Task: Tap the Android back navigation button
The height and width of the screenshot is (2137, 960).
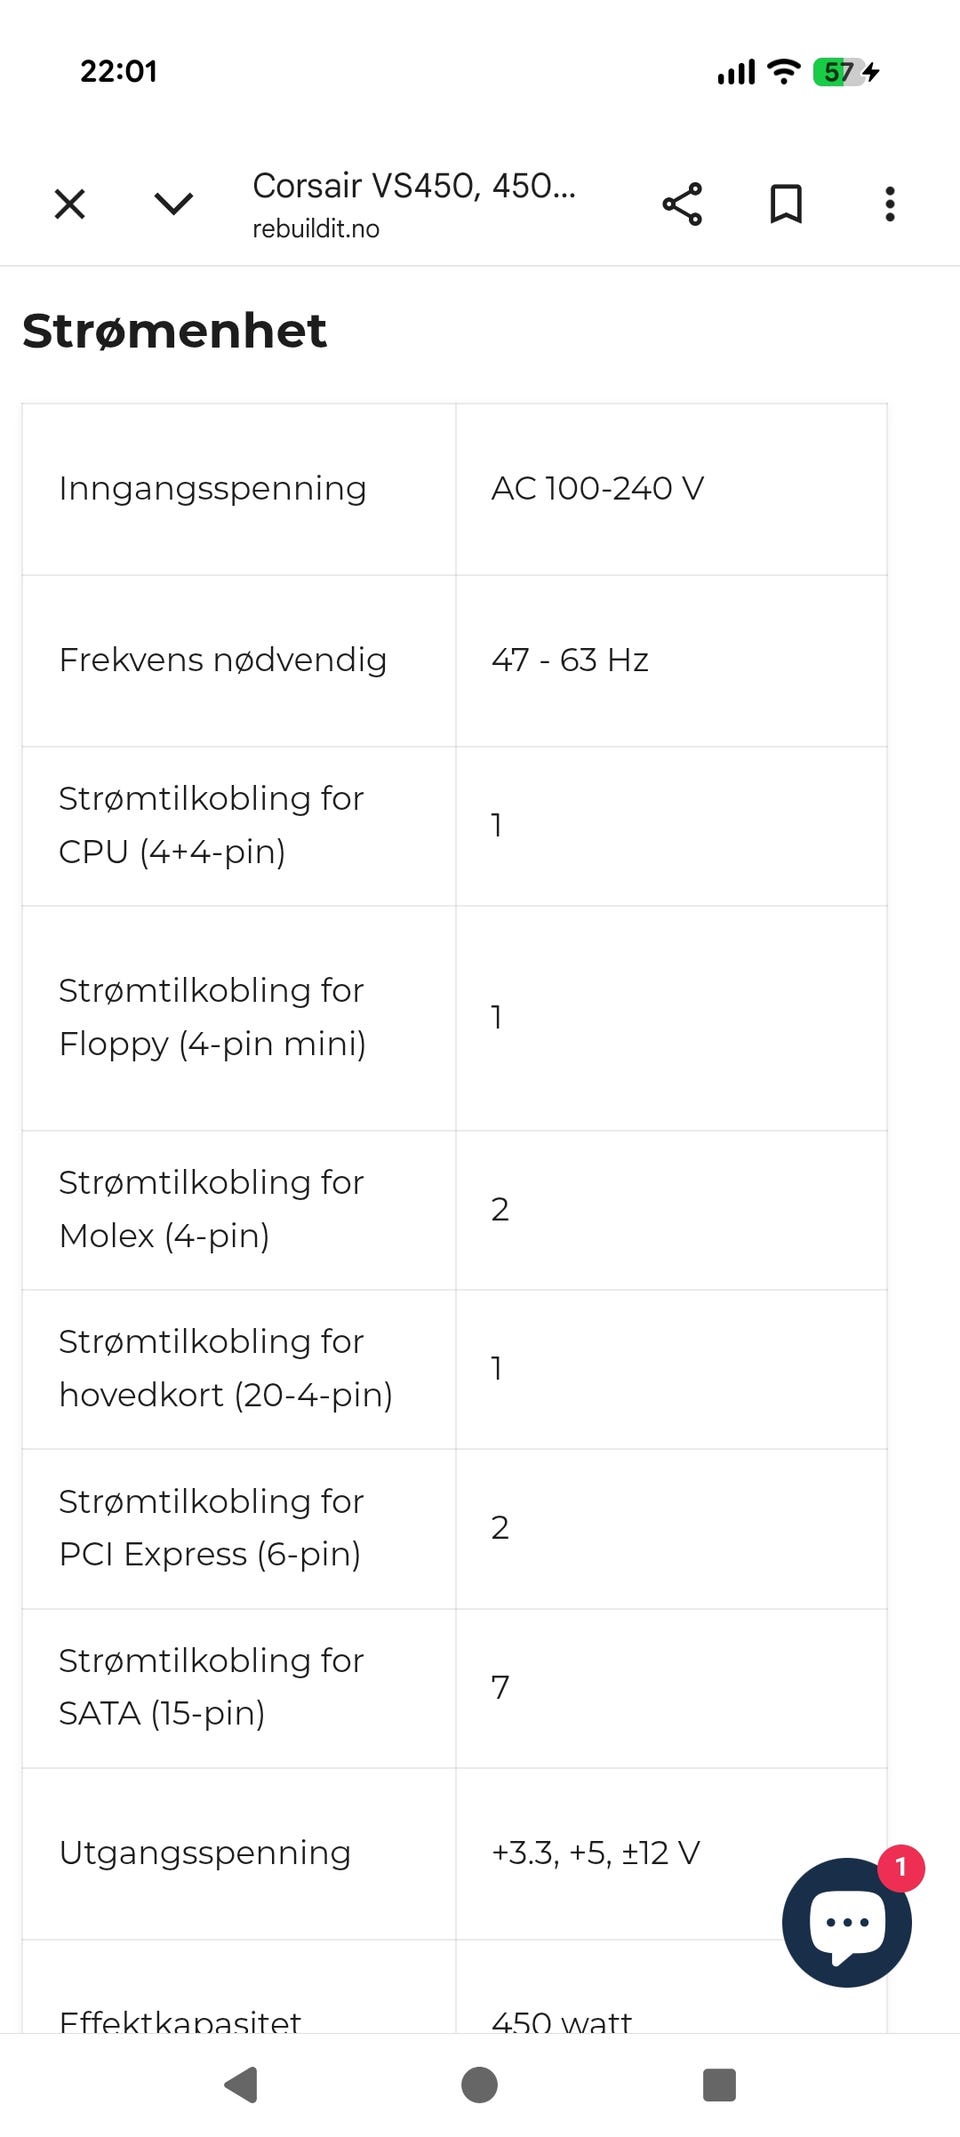Action: 241,2085
